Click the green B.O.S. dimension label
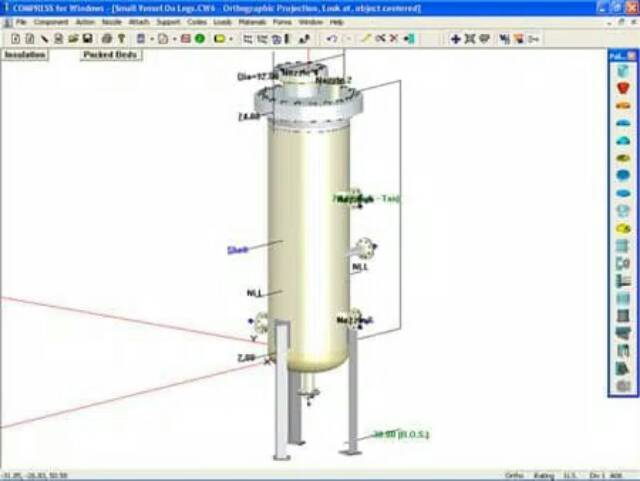640x481 pixels. (401, 434)
